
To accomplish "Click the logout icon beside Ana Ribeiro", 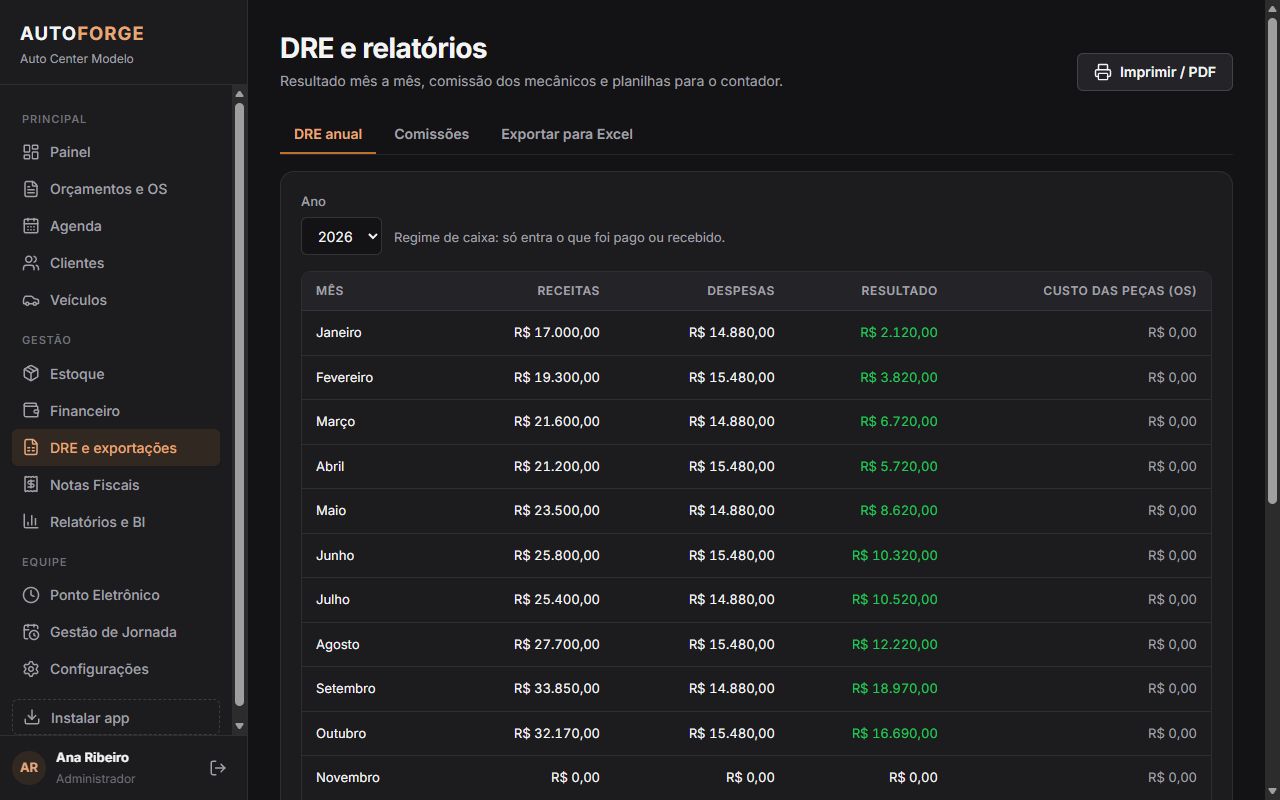I will click(218, 768).
